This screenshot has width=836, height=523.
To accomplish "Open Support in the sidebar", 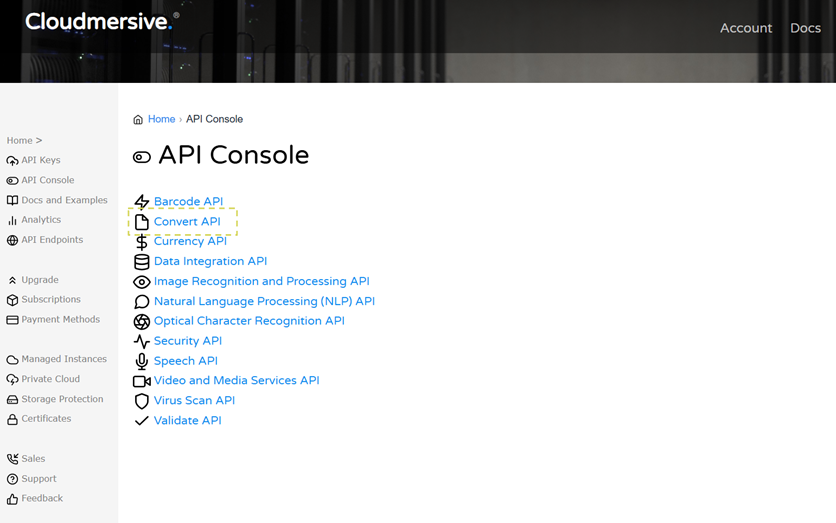I will pyautogui.click(x=39, y=479).
